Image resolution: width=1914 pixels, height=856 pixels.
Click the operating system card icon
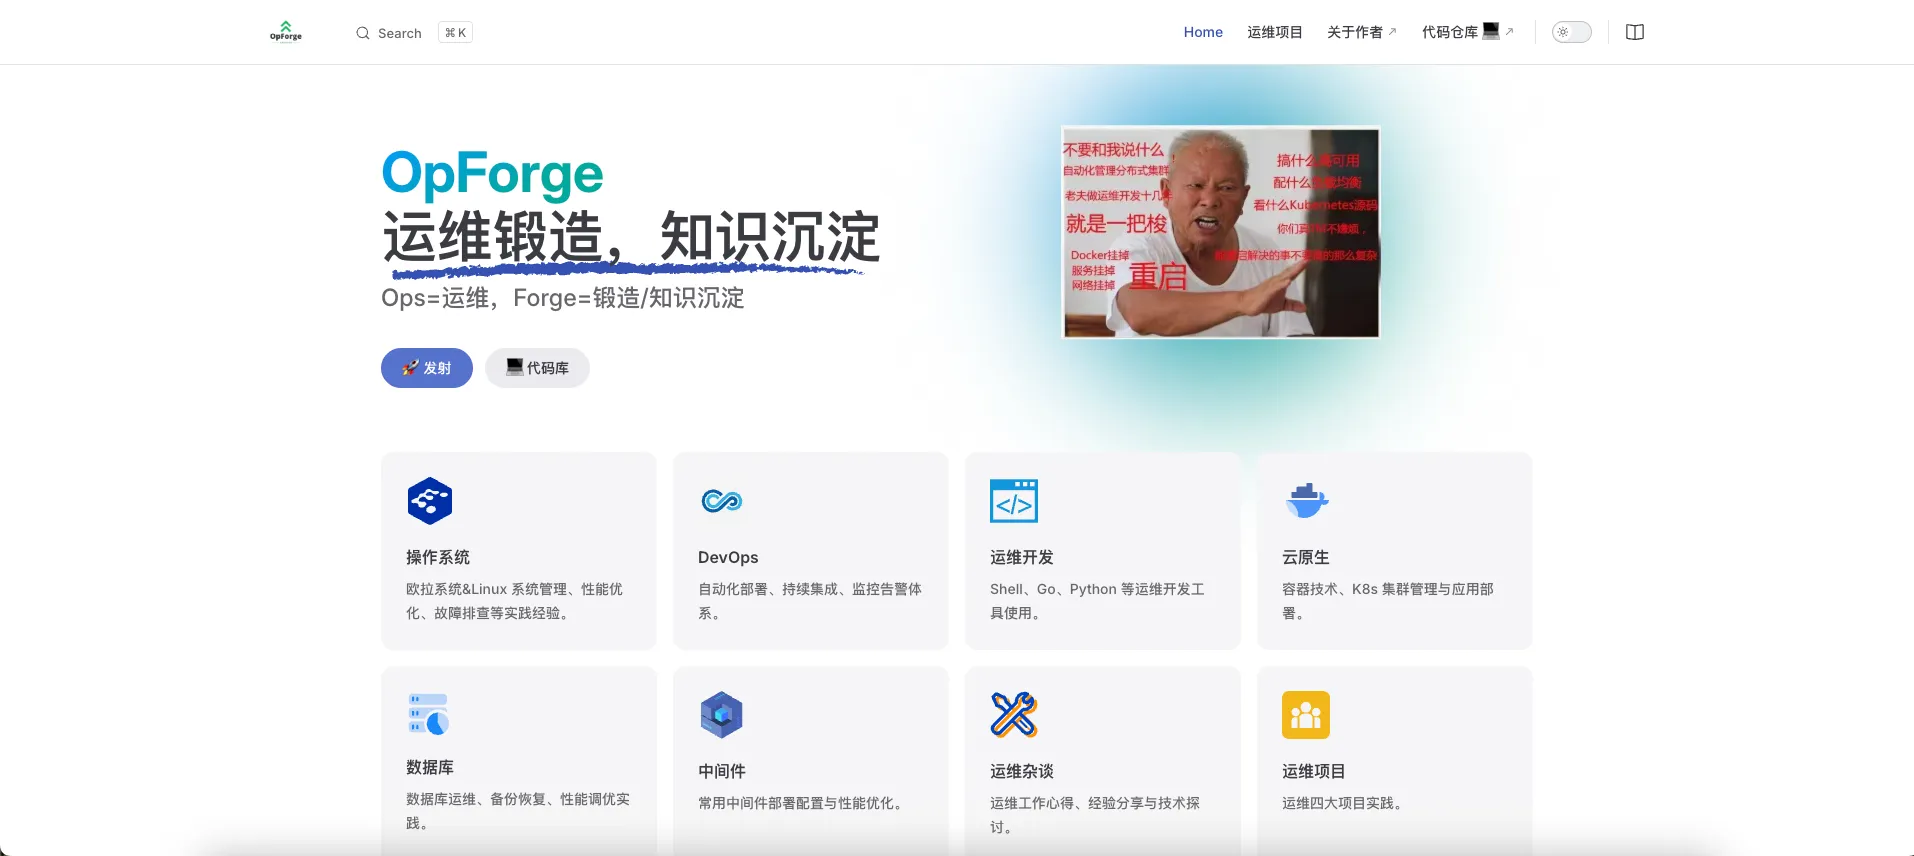click(x=430, y=501)
